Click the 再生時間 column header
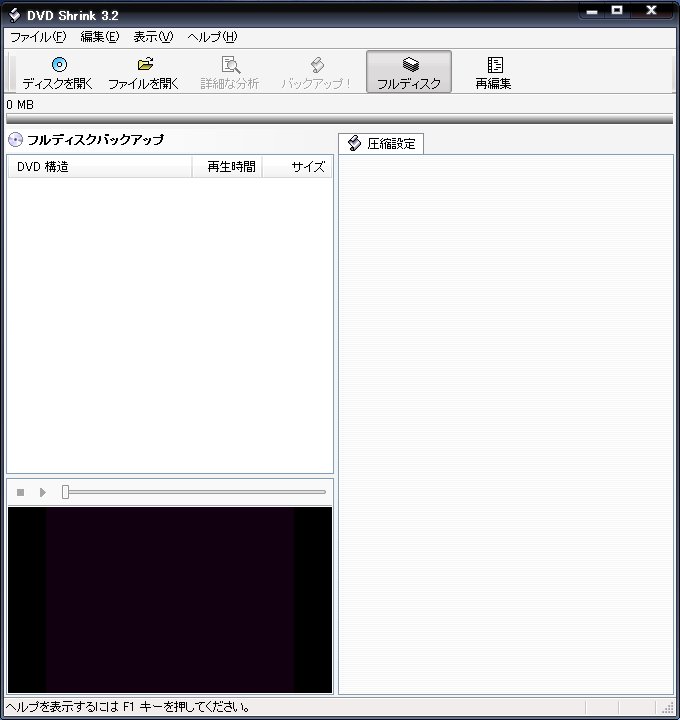 click(x=227, y=167)
